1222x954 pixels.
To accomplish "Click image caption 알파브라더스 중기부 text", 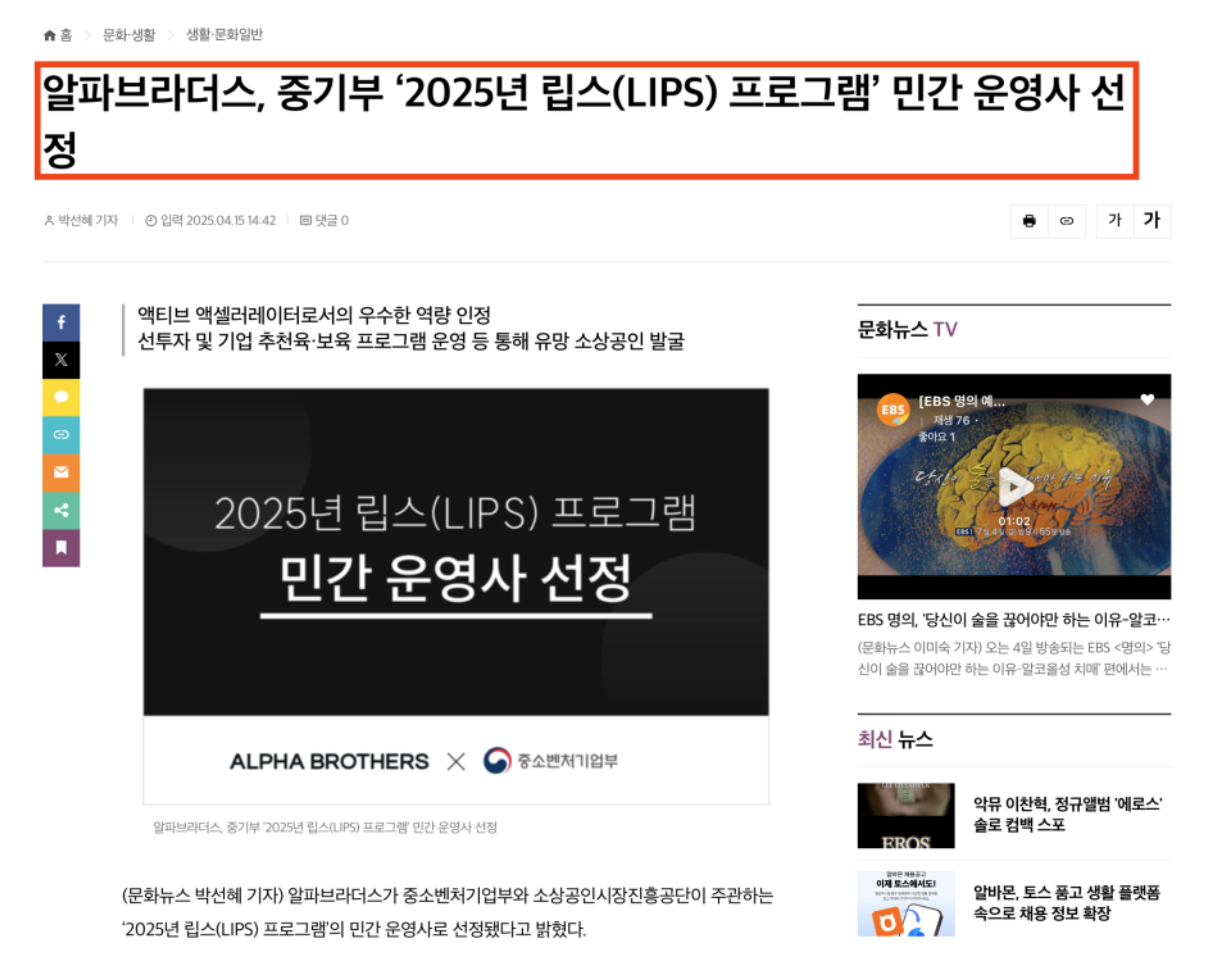I will (x=325, y=827).
